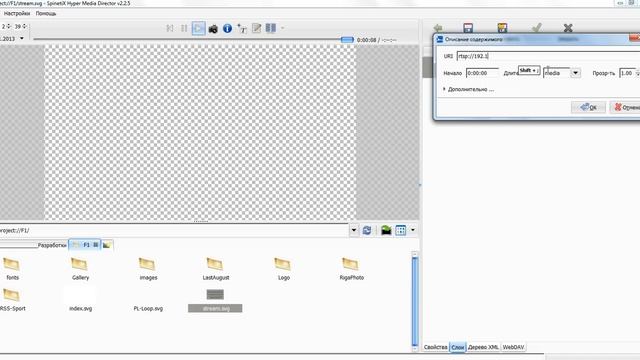Select the add text tool icon
Image resolution: width=640 pixels, height=360 pixels.
(242, 29)
